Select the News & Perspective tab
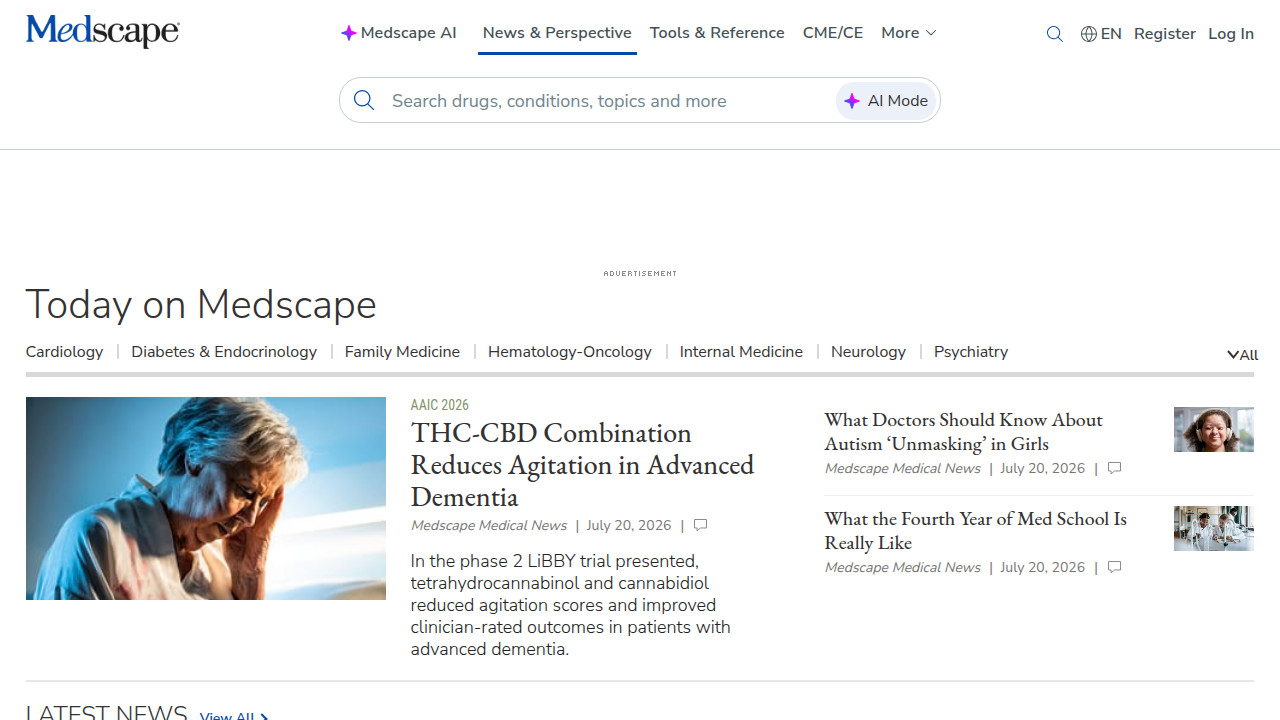Image resolution: width=1280 pixels, height=720 pixels. [557, 33]
